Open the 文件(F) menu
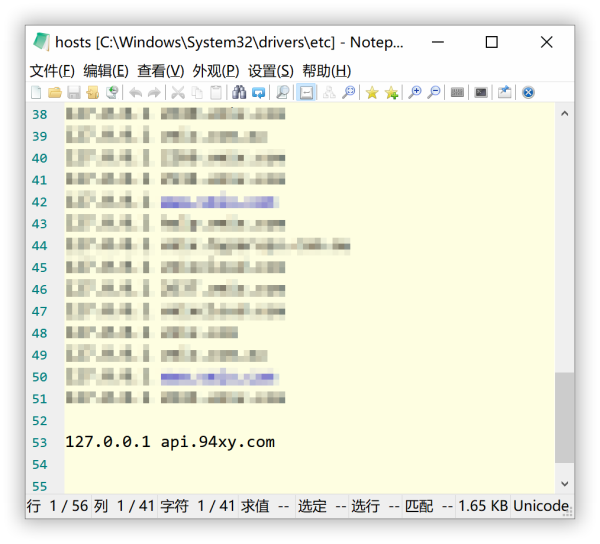This screenshot has width=600, height=544. click(x=52, y=71)
